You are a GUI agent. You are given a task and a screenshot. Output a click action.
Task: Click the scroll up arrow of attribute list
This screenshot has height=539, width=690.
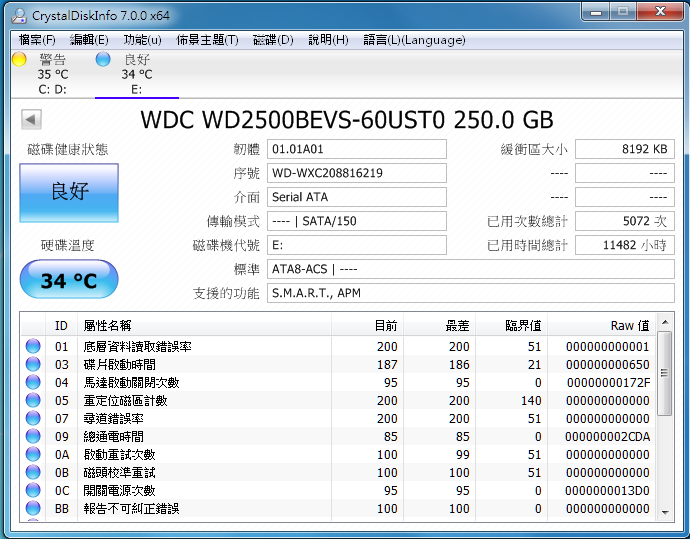[x=665, y=323]
